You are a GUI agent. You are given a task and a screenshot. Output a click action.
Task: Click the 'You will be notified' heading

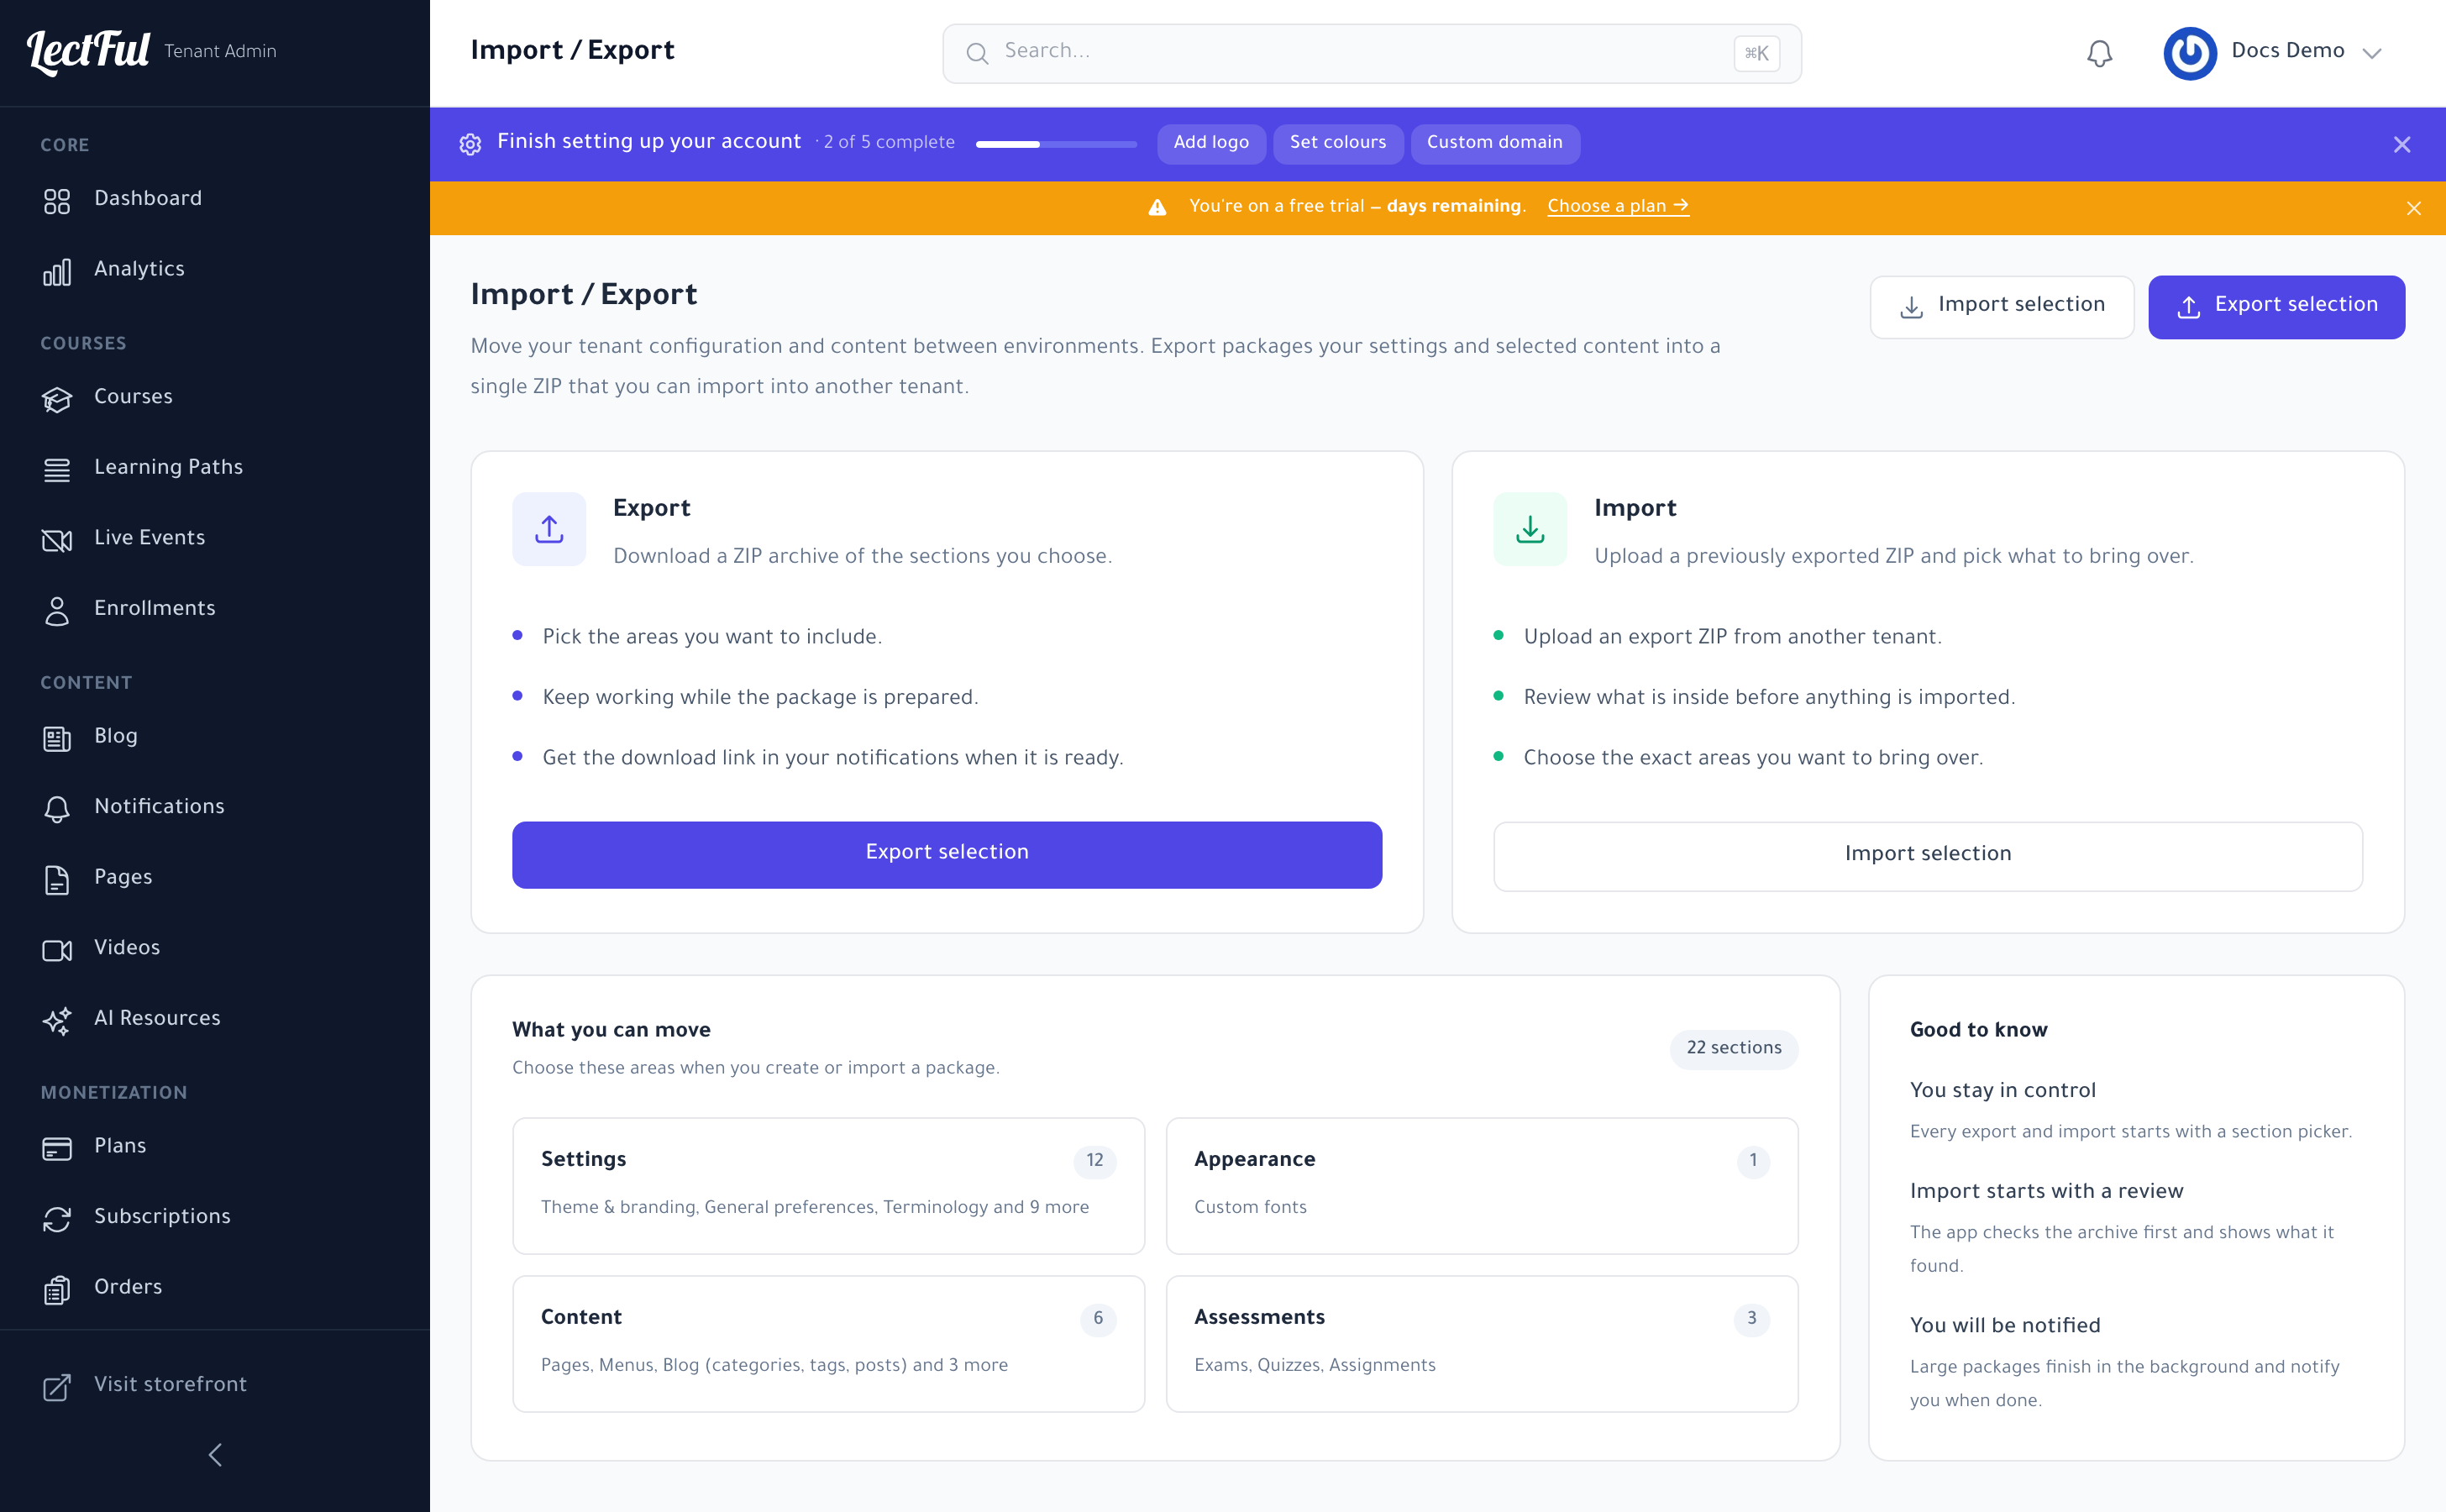[x=2005, y=1326]
